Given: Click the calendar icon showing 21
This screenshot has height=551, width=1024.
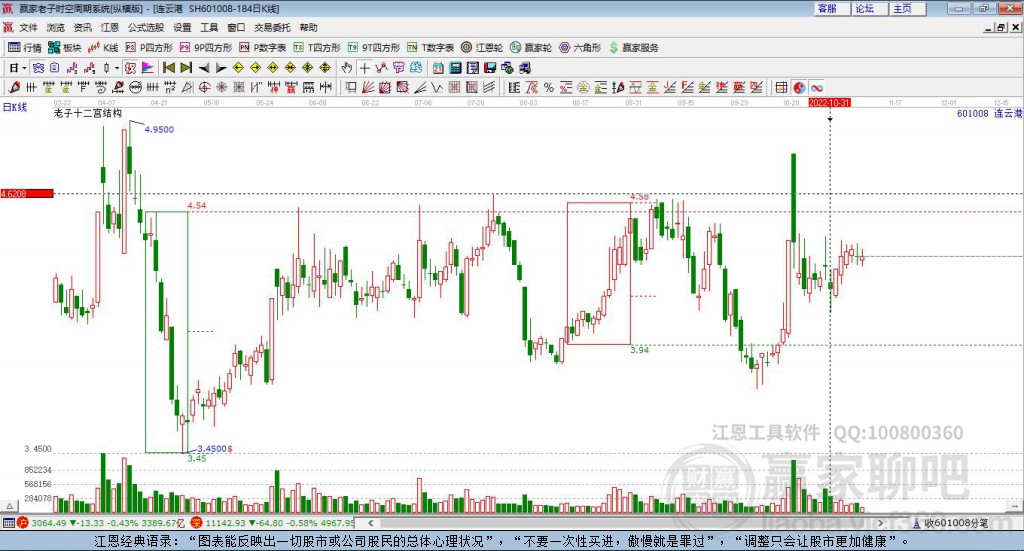Looking at the screenshot, I should (438, 68).
